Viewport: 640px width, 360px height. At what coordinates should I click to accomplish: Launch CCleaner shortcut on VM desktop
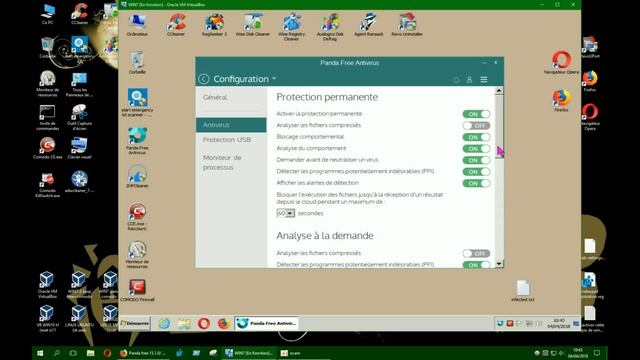tap(176, 24)
